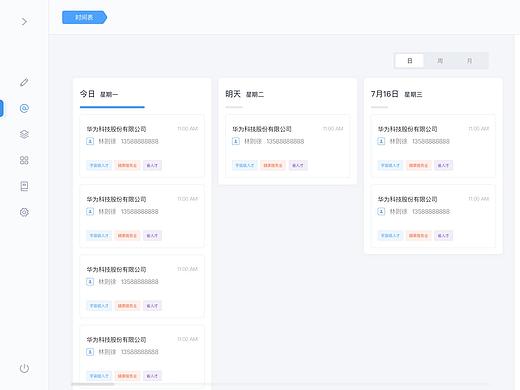
Task: Click contact icon in fourth 今日 card
Action: click(x=90, y=352)
